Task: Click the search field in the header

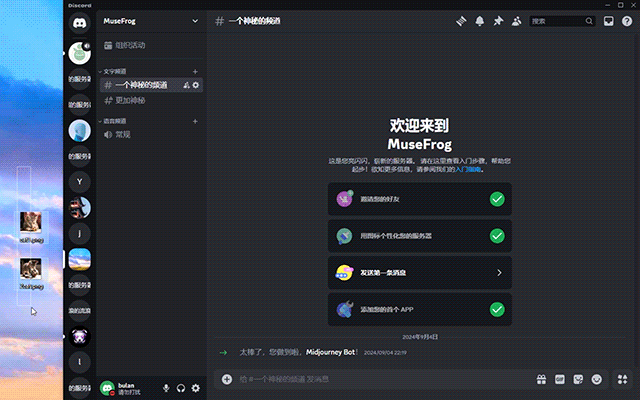Action: 562,21
